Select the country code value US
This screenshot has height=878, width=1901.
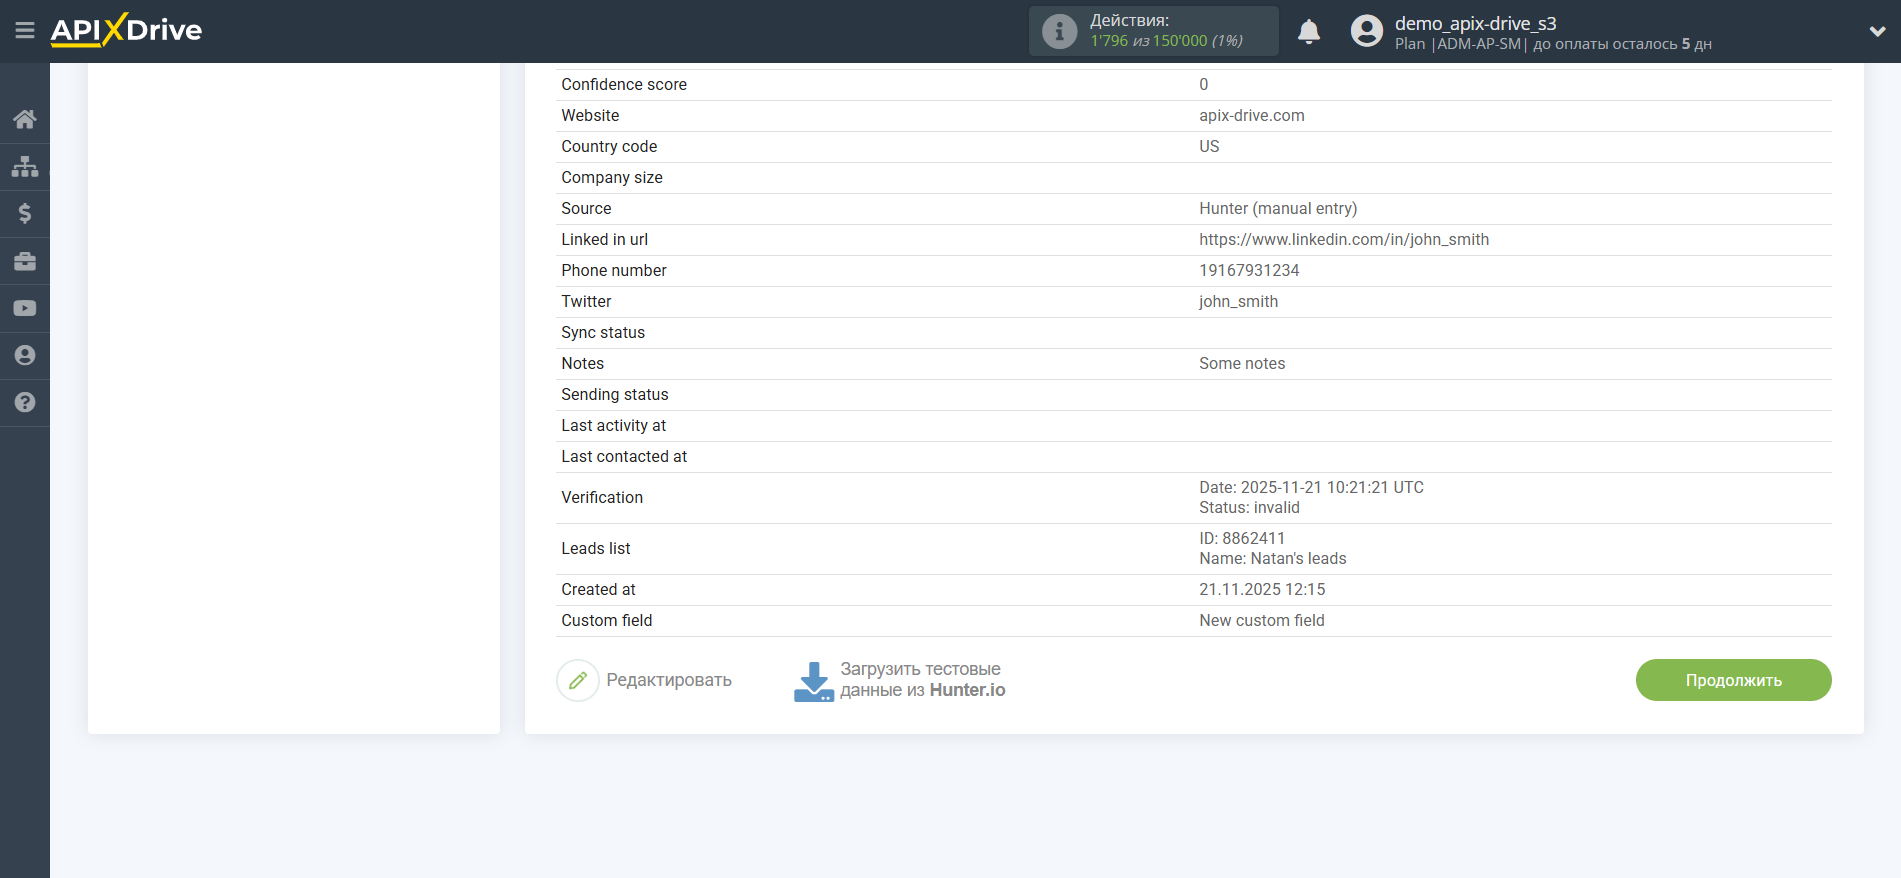[x=1209, y=147]
